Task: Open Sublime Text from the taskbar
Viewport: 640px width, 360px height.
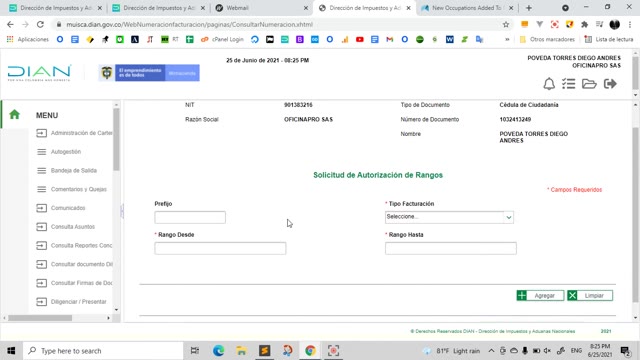Action: pyautogui.click(x=264, y=351)
